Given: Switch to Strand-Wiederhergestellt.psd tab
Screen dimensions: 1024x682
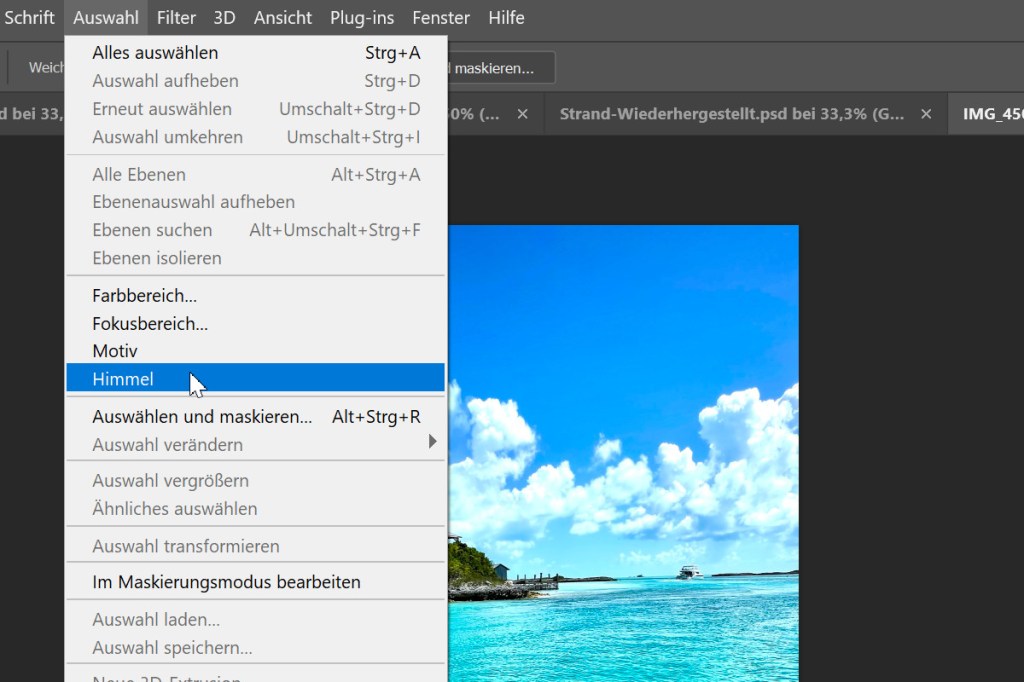Looking at the screenshot, I should click(731, 114).
